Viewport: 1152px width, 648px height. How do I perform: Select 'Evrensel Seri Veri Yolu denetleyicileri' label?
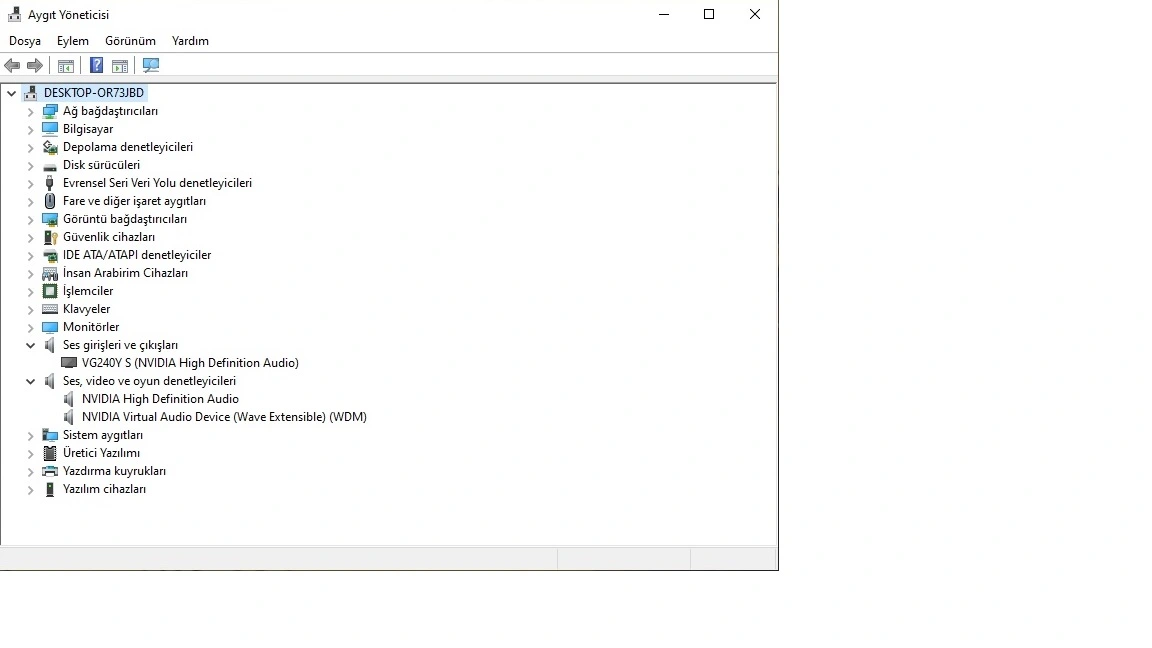[157, 183]
